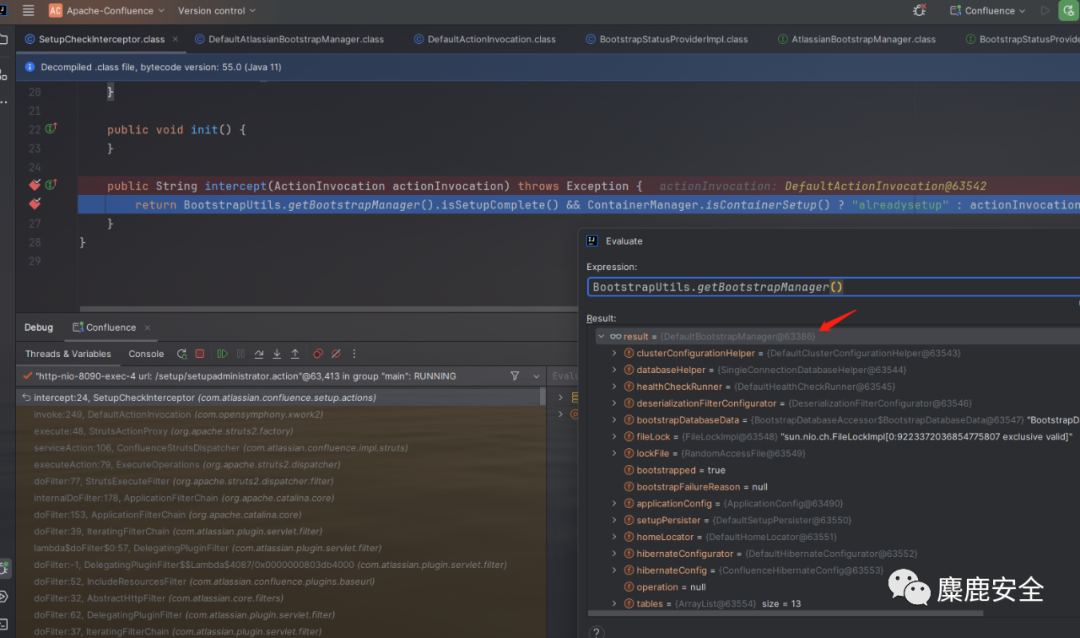Select the doFilter:77 StrutsExecuteFilter frame

280,481
